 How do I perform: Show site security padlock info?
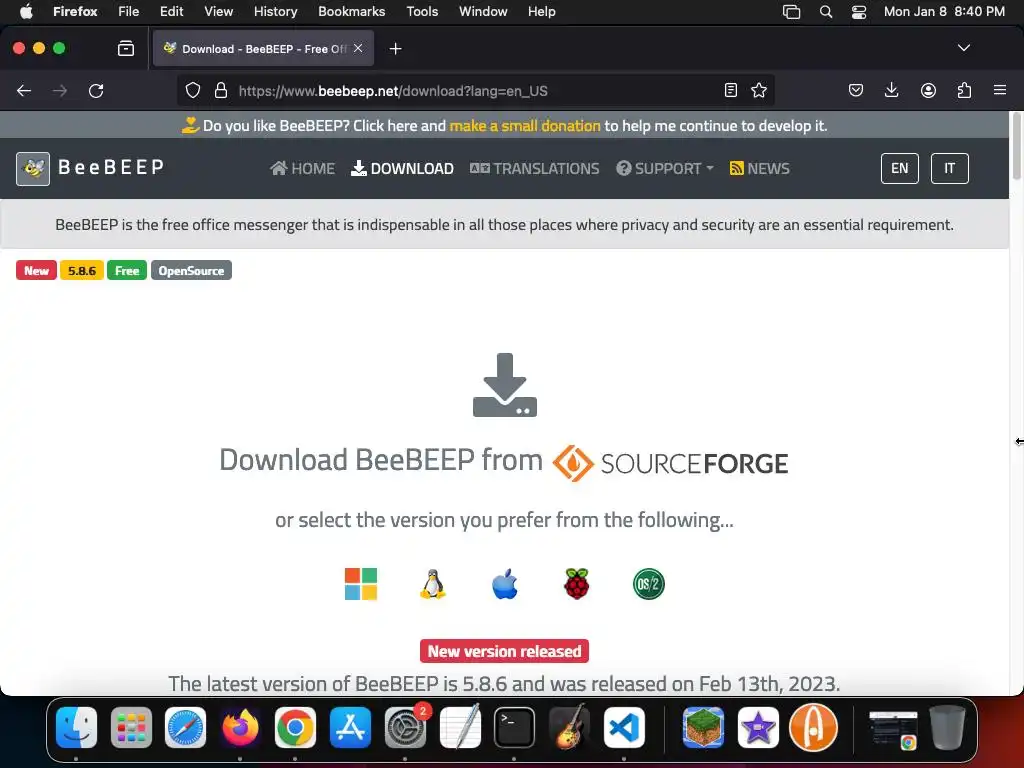(221, 90)
